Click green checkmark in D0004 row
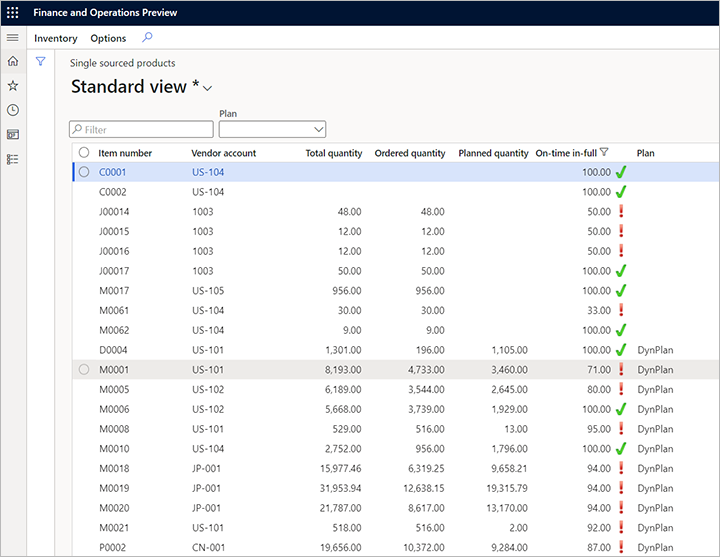 pos(621,350)
